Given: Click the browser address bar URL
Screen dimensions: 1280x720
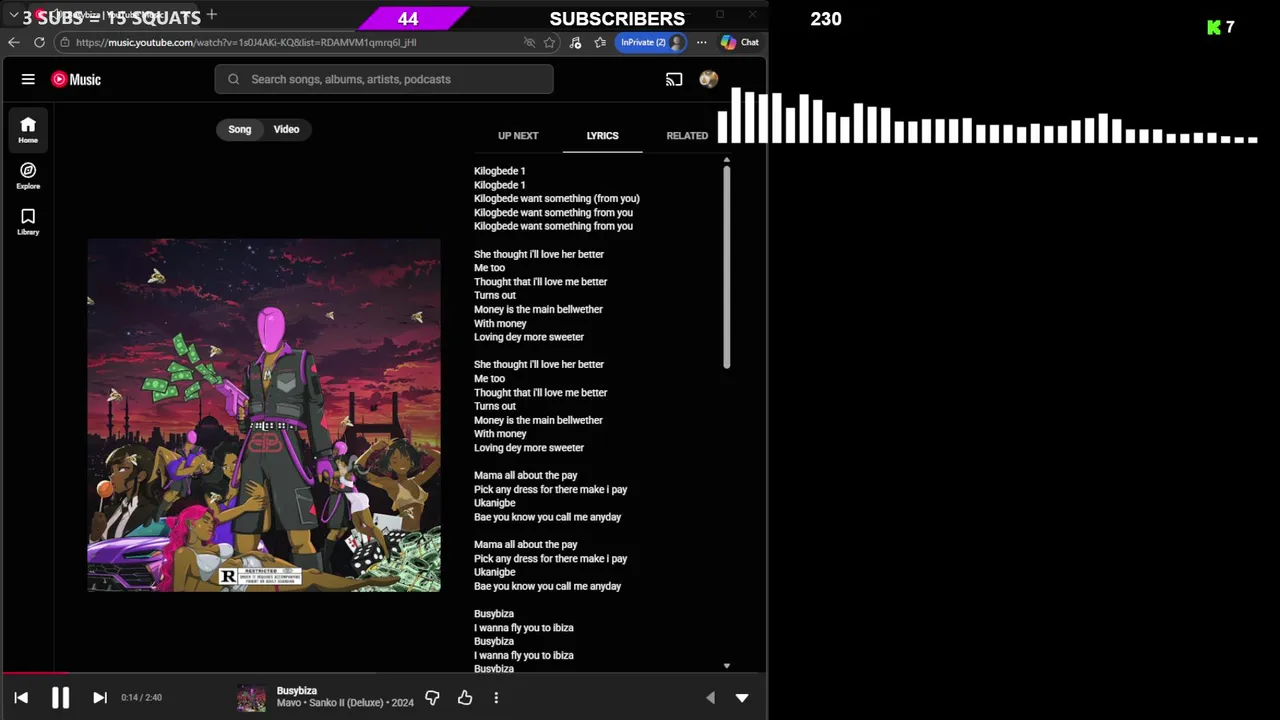Looking at the screenshot, I should 246,42.
